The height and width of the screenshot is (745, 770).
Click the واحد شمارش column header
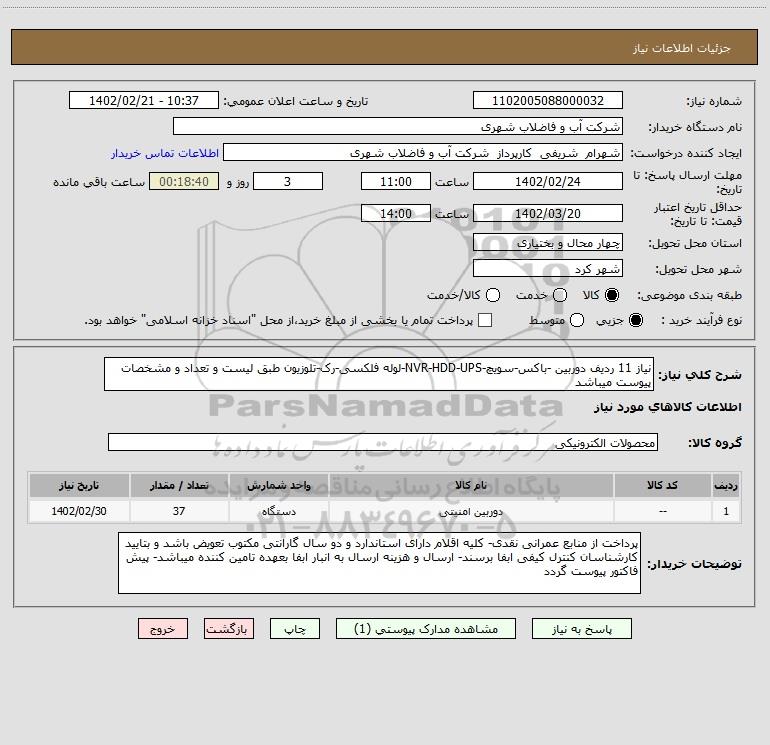[278, 485]
